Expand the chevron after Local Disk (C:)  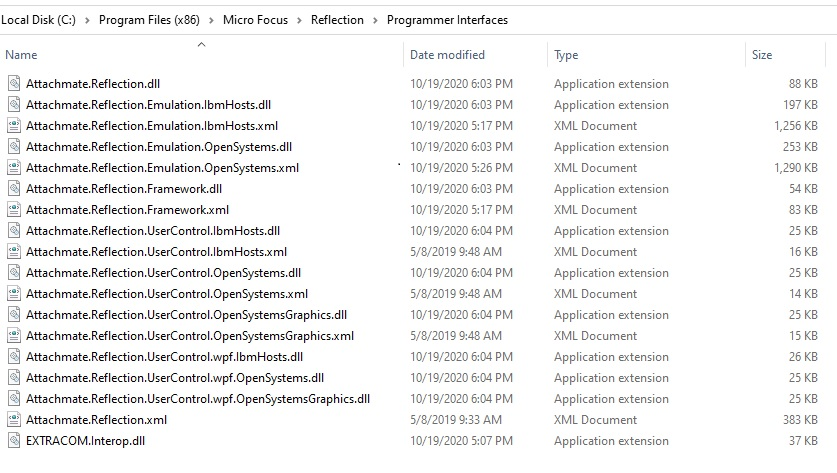pos(87,20)
